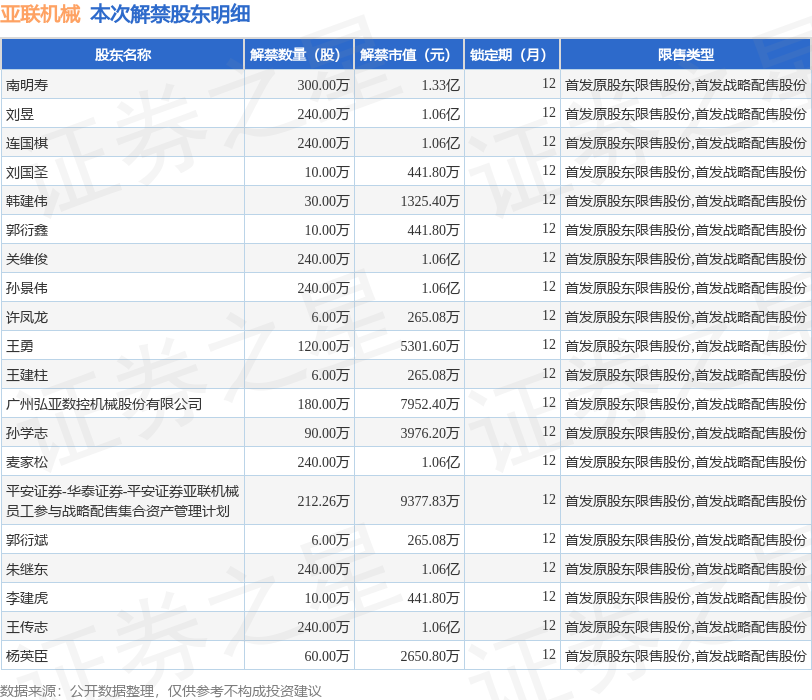Viewport: 812px width, 700px height.
Task: Click the 股东名称 column header
Action: [x=122, y=55]
